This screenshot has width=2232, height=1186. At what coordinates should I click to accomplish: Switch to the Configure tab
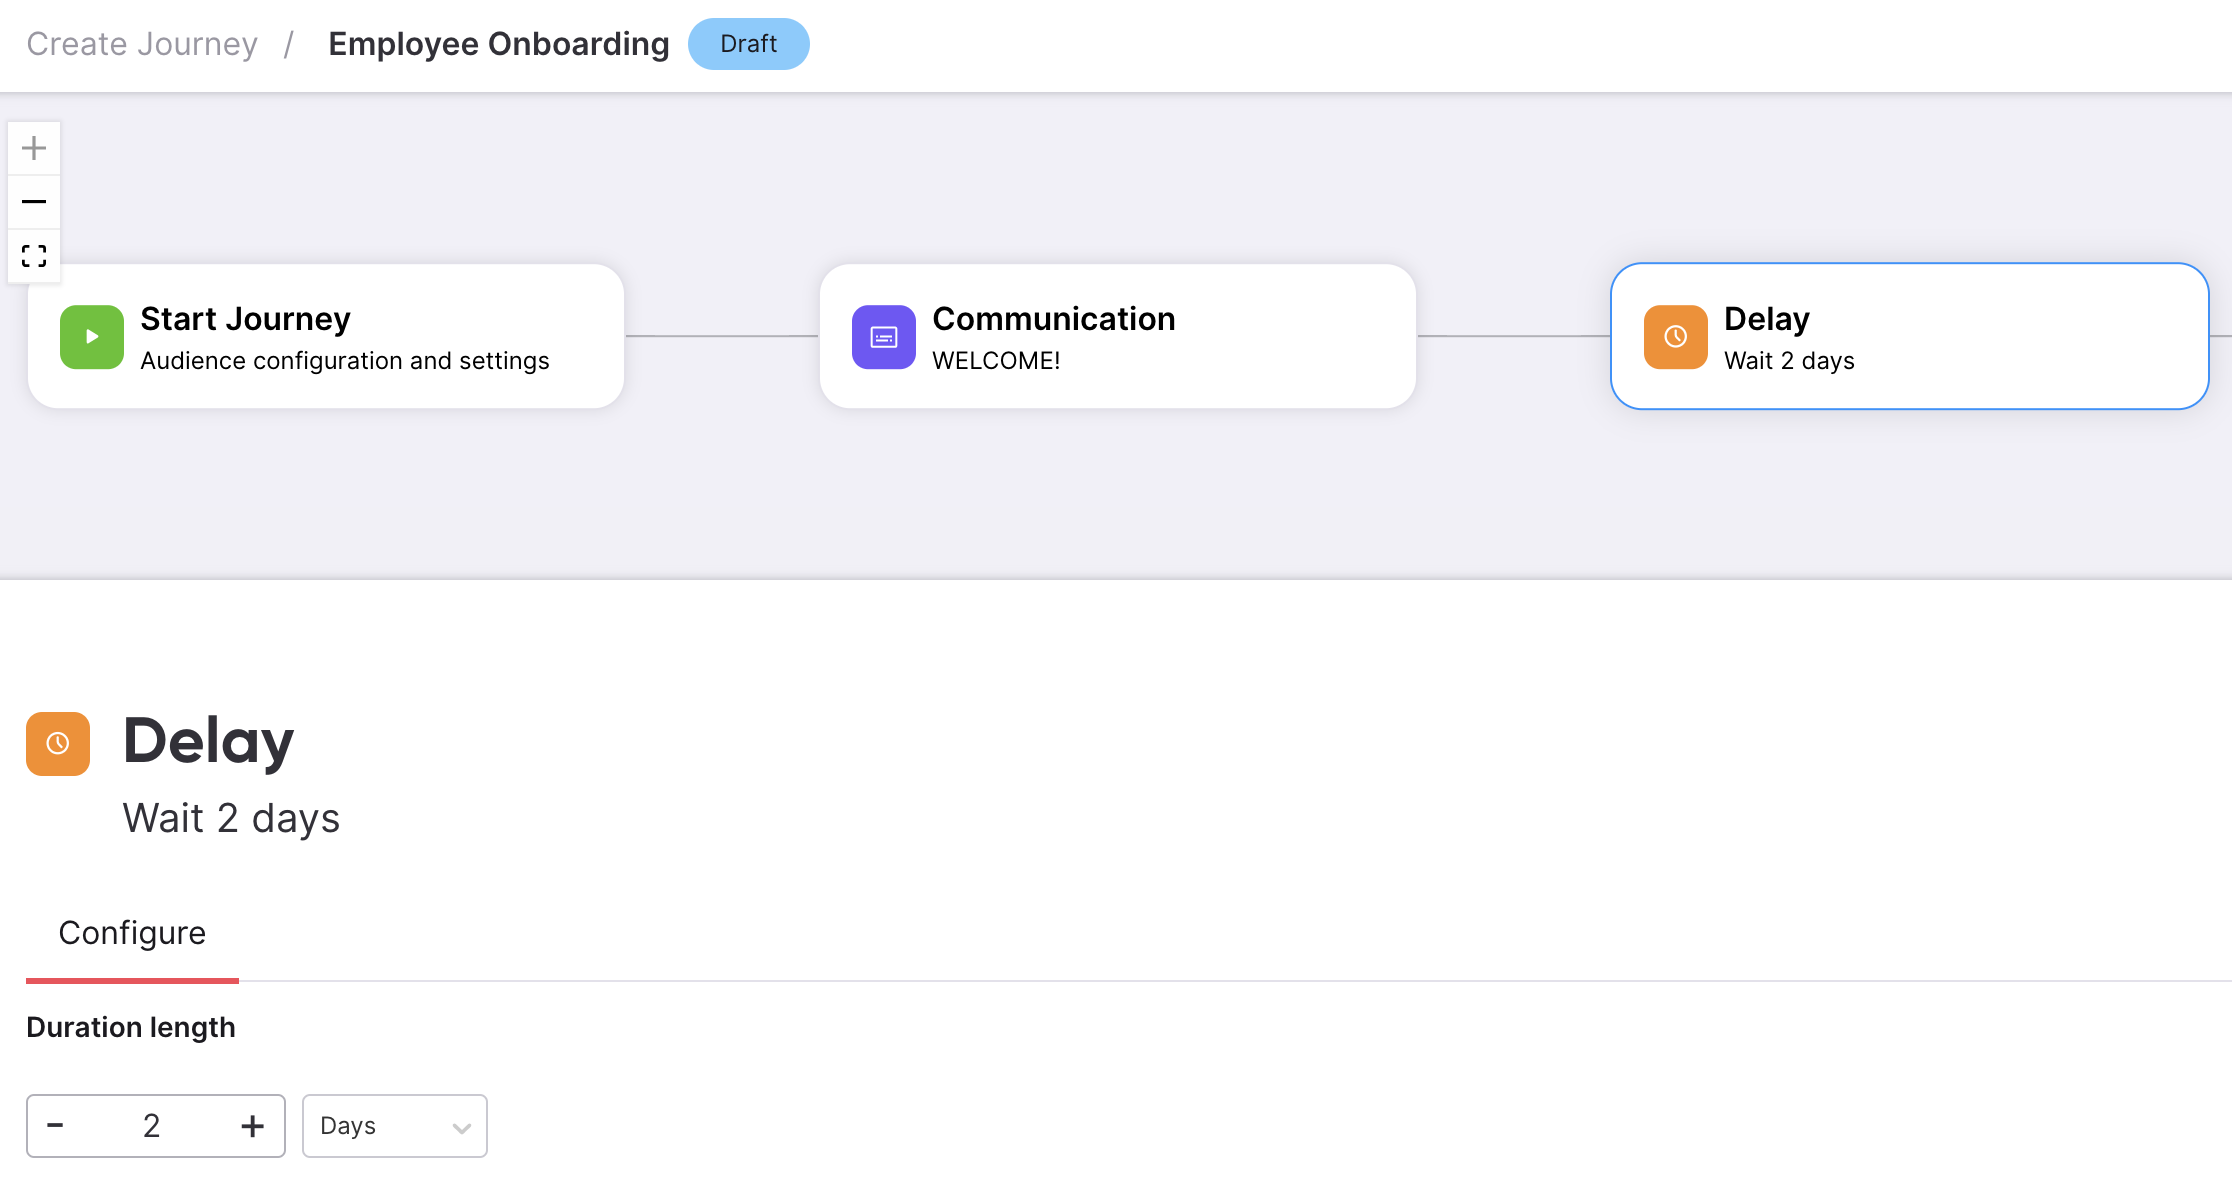(x=132, y=933)
